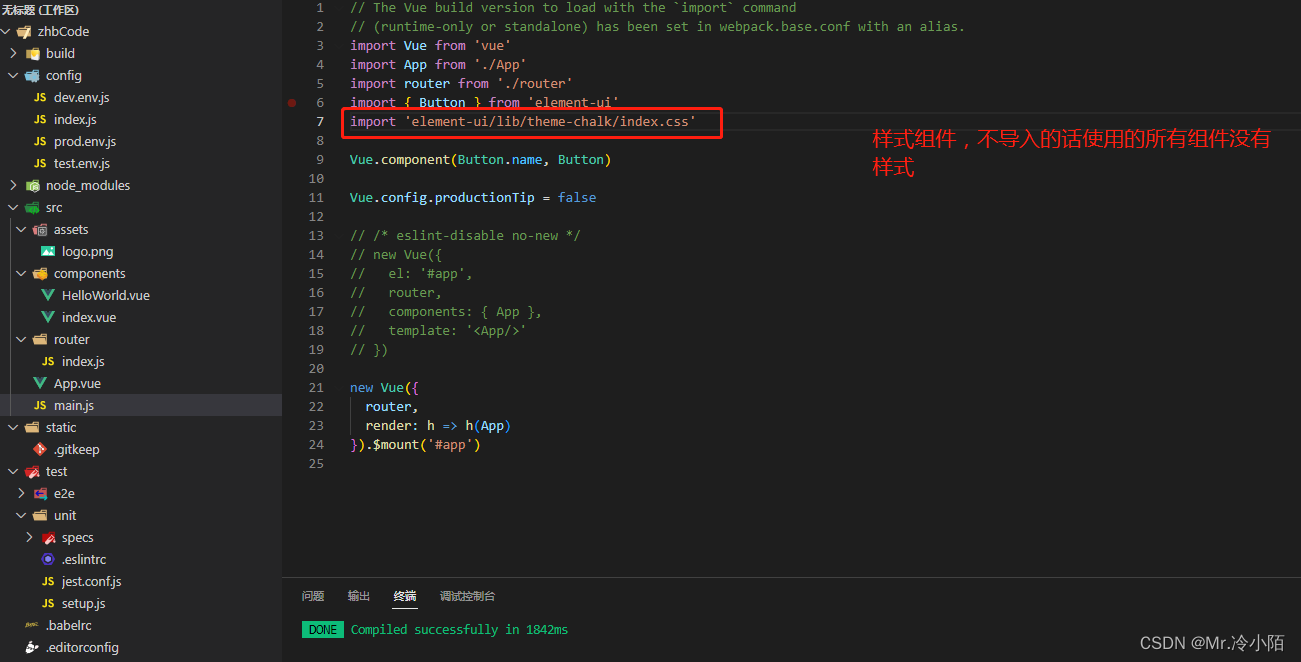
Task: Click the node_modules folder icon
Action: pos(32,185)
